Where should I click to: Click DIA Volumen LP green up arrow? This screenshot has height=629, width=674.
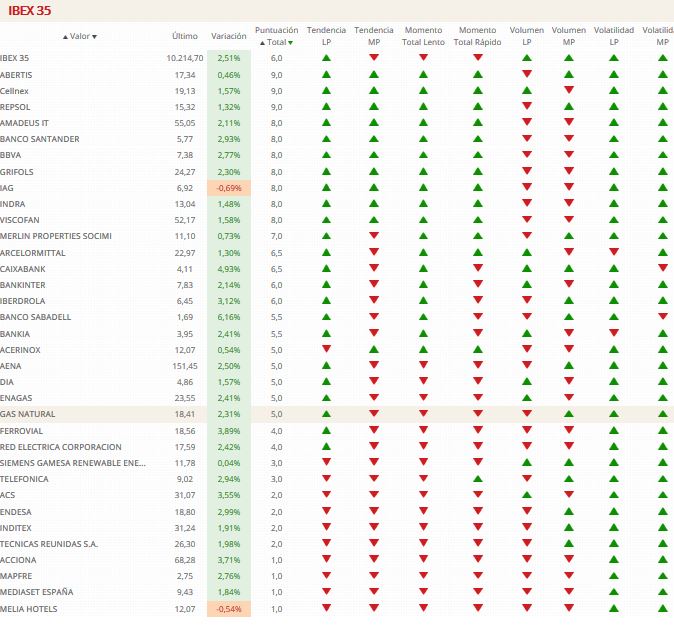pos(527,381)
